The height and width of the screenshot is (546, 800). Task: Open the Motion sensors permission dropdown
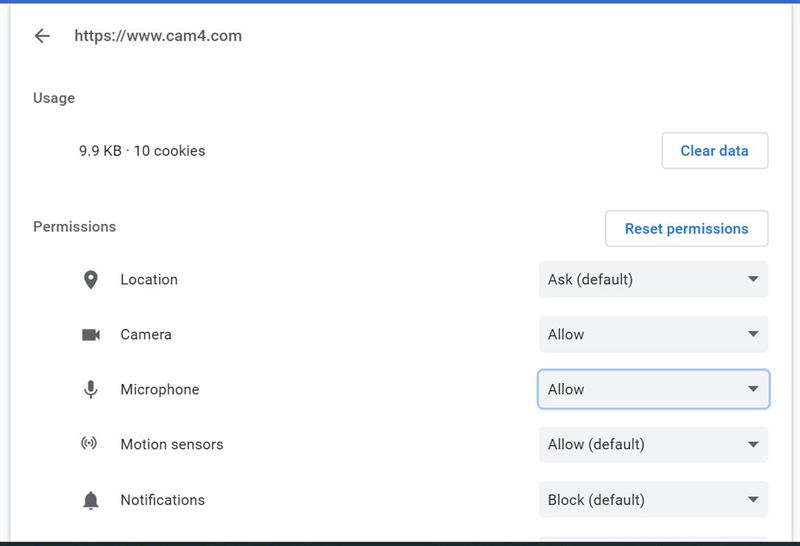pos(654,444)
